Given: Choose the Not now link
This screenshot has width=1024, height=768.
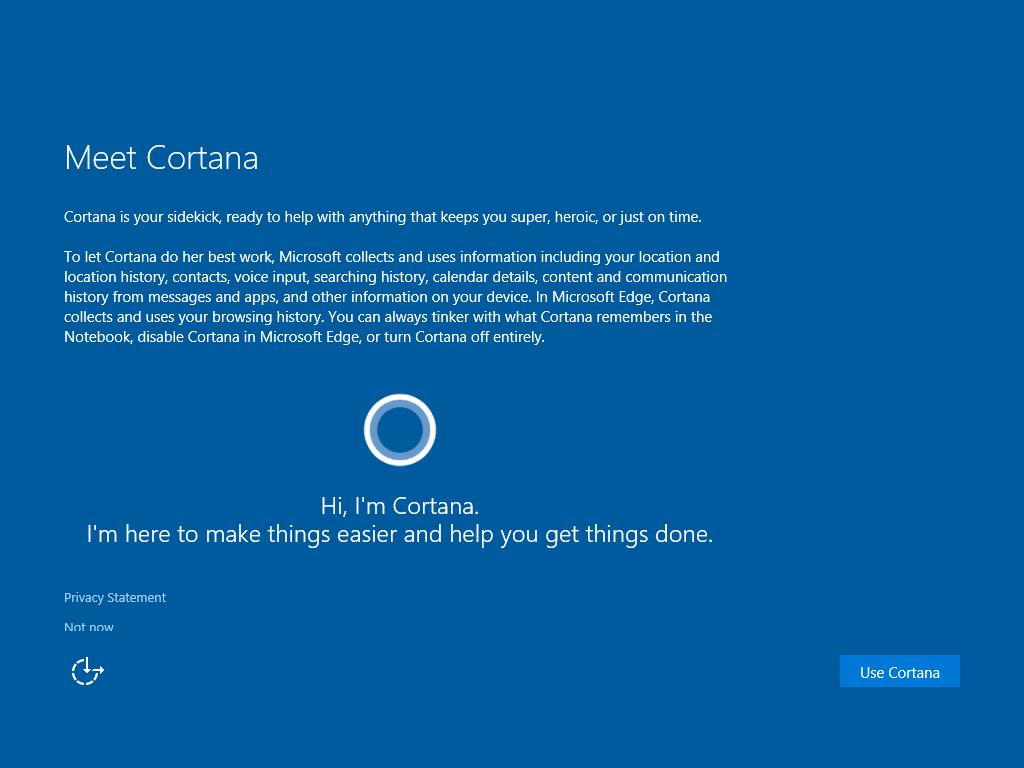Looking at the screenshot, I should click(89, 627).
